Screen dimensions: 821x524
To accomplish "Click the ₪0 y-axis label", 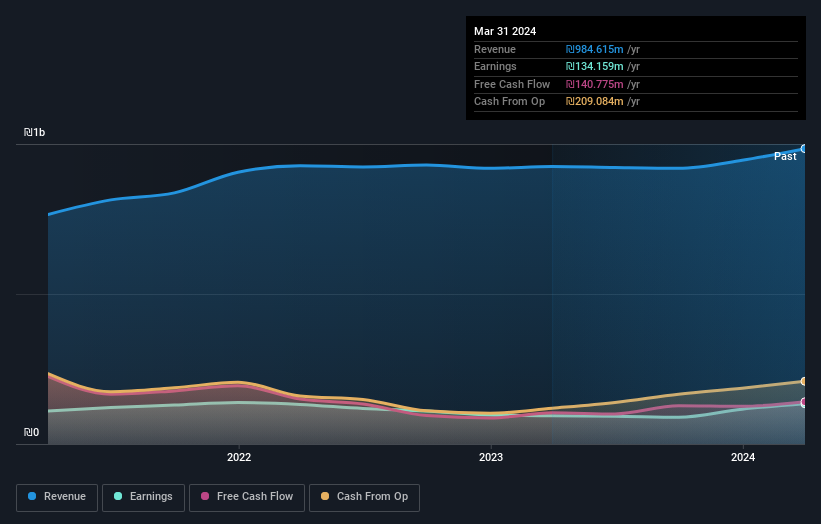I will pyautogui.click(x=31, y=432).
